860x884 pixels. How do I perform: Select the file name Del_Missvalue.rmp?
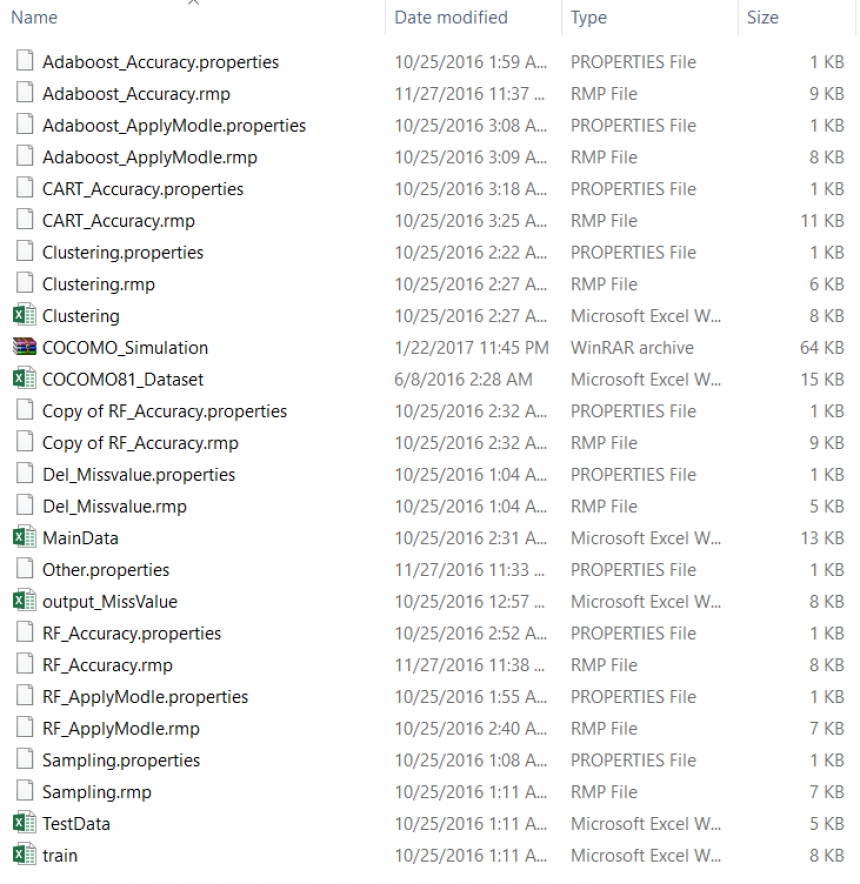114,506
